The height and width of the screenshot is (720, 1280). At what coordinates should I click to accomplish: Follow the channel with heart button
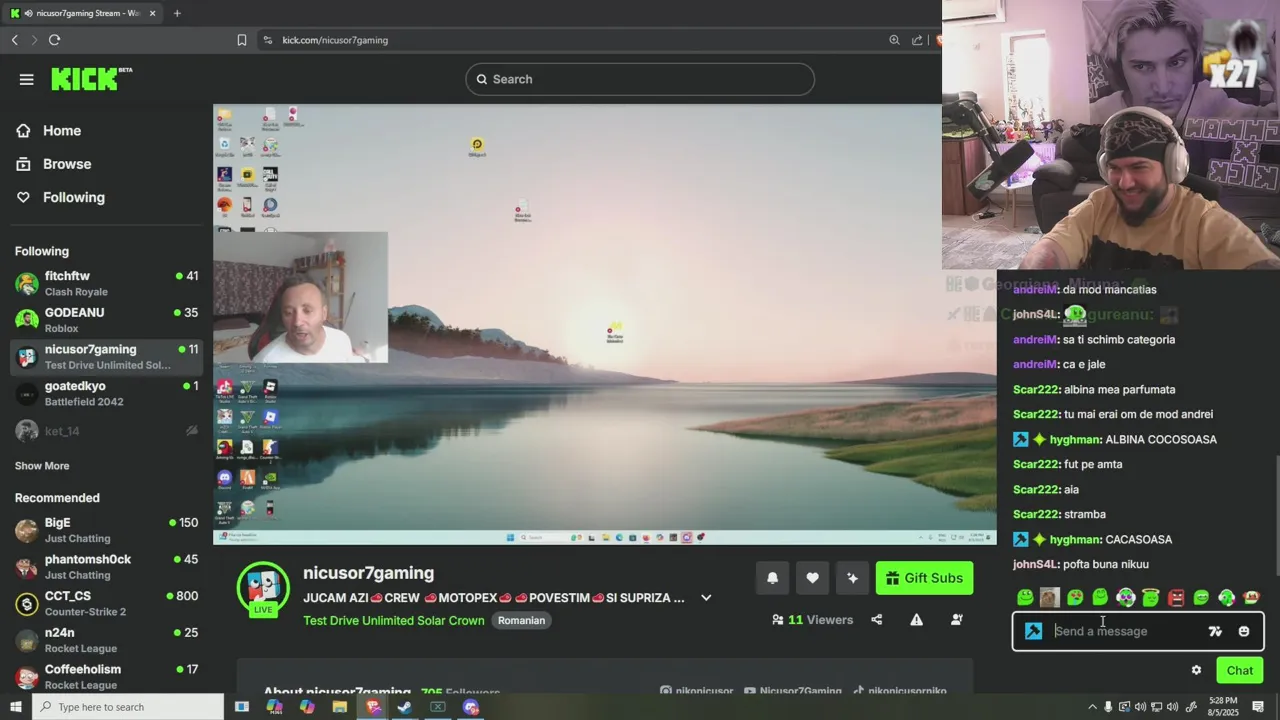(812, 578)
